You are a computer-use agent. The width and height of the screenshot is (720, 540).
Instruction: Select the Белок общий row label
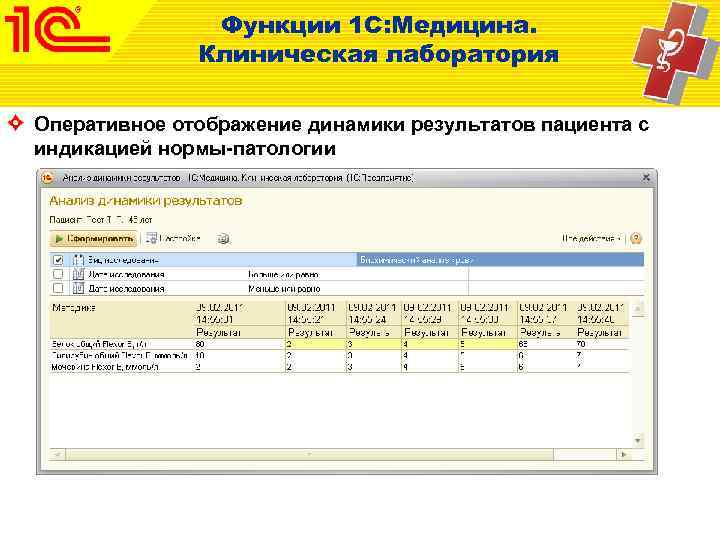(99, 344)
